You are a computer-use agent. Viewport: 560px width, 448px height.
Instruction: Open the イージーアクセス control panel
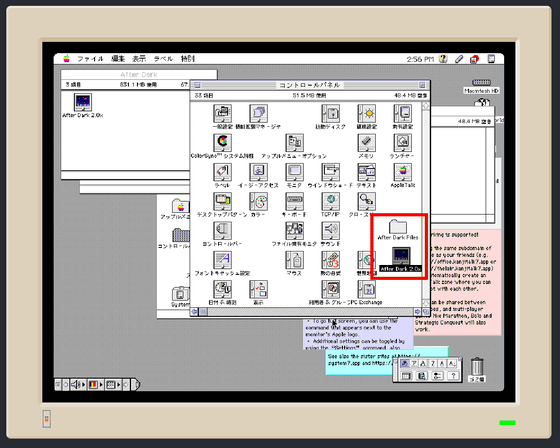[258, 172]
